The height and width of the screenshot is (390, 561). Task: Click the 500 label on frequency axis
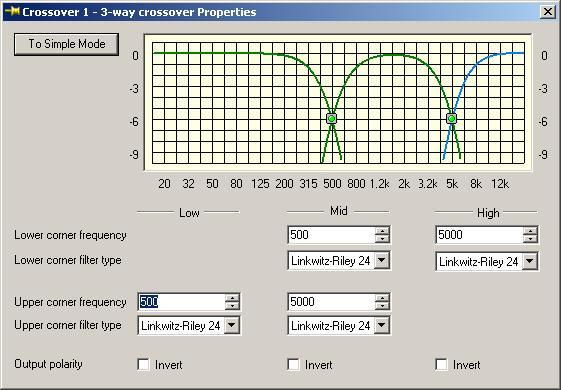332,184
